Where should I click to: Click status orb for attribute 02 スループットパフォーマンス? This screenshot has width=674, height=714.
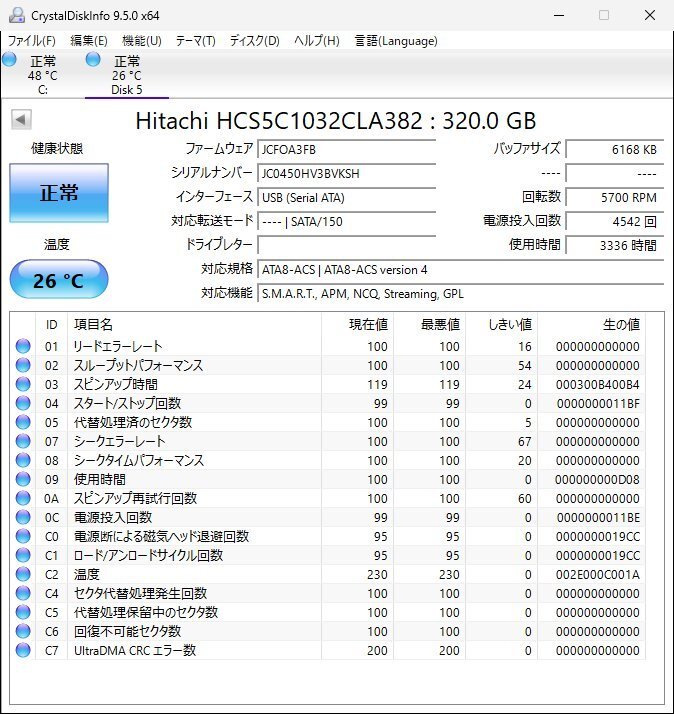(x=23, y=365)
